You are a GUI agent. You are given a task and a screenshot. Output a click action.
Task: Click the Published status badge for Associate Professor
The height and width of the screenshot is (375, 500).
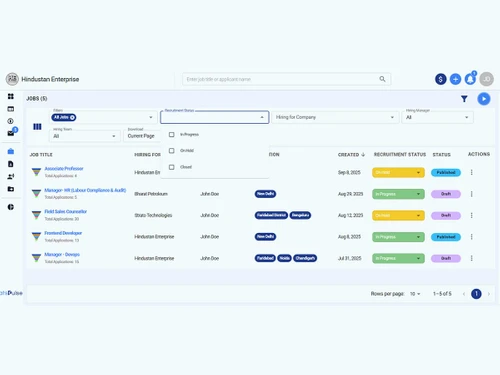446,172
